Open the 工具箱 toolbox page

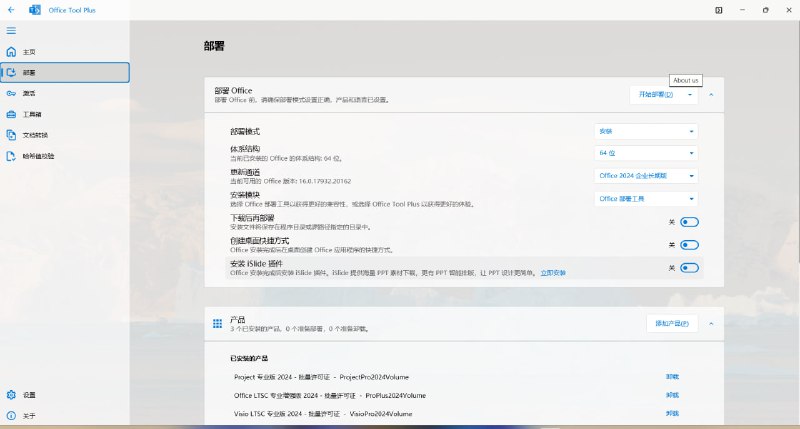pos(65,114)
